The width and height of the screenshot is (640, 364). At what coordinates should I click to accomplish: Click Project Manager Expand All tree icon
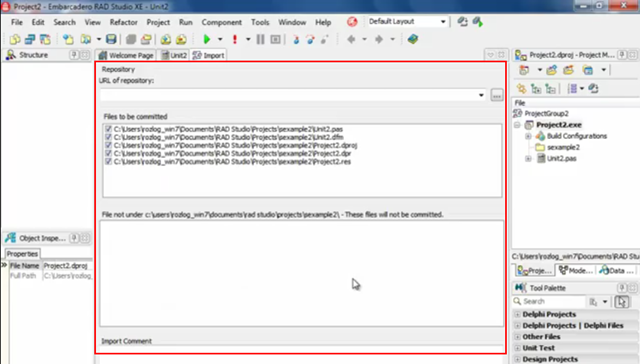(x=536, y=89)
